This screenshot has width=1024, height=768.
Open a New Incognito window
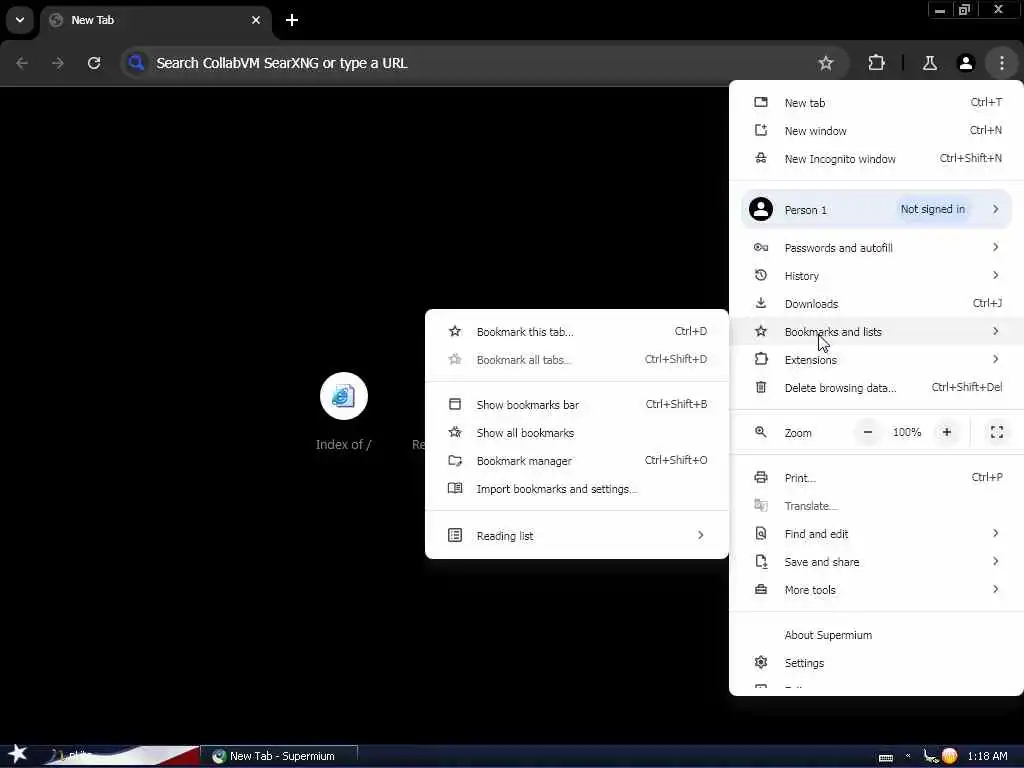coord(876,159)
